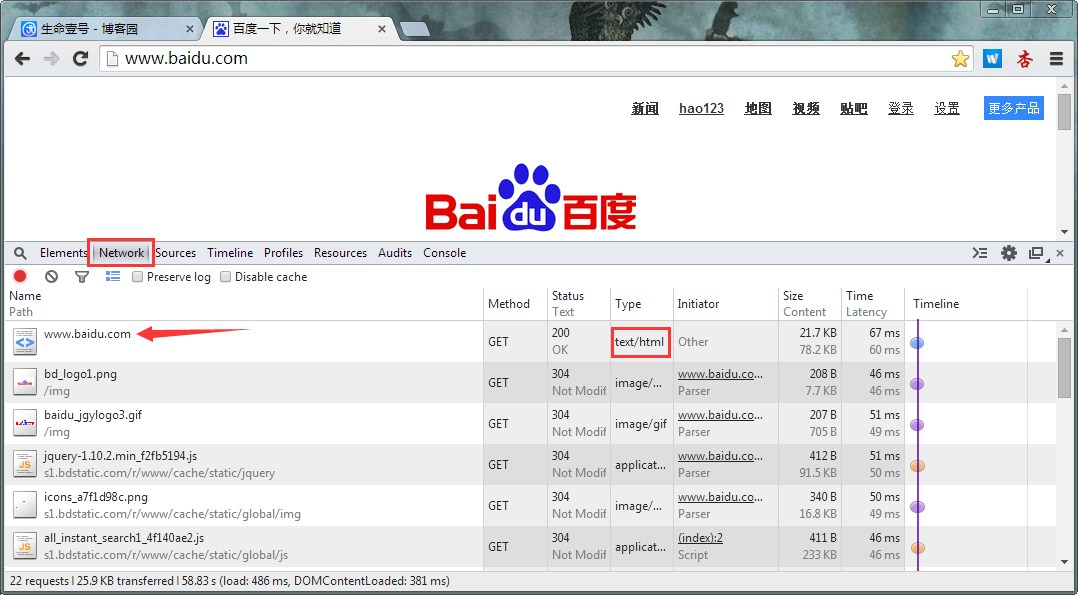The image size is (1078, 595).
Task: Sort by the Initiator column header
Action: tap(725, 303)
